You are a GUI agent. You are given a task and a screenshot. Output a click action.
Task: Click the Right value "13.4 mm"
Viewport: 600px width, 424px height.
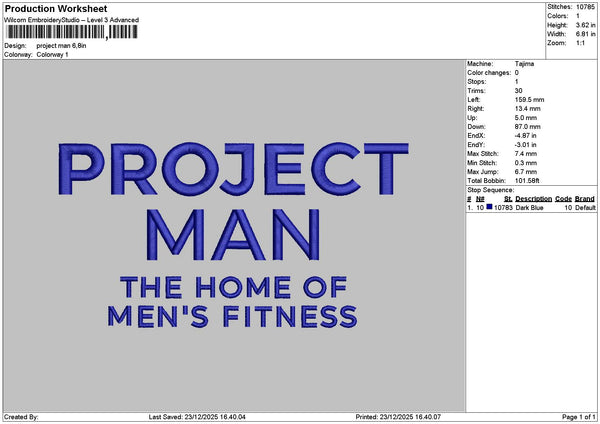pyautogui.click(x=528, y=109)
